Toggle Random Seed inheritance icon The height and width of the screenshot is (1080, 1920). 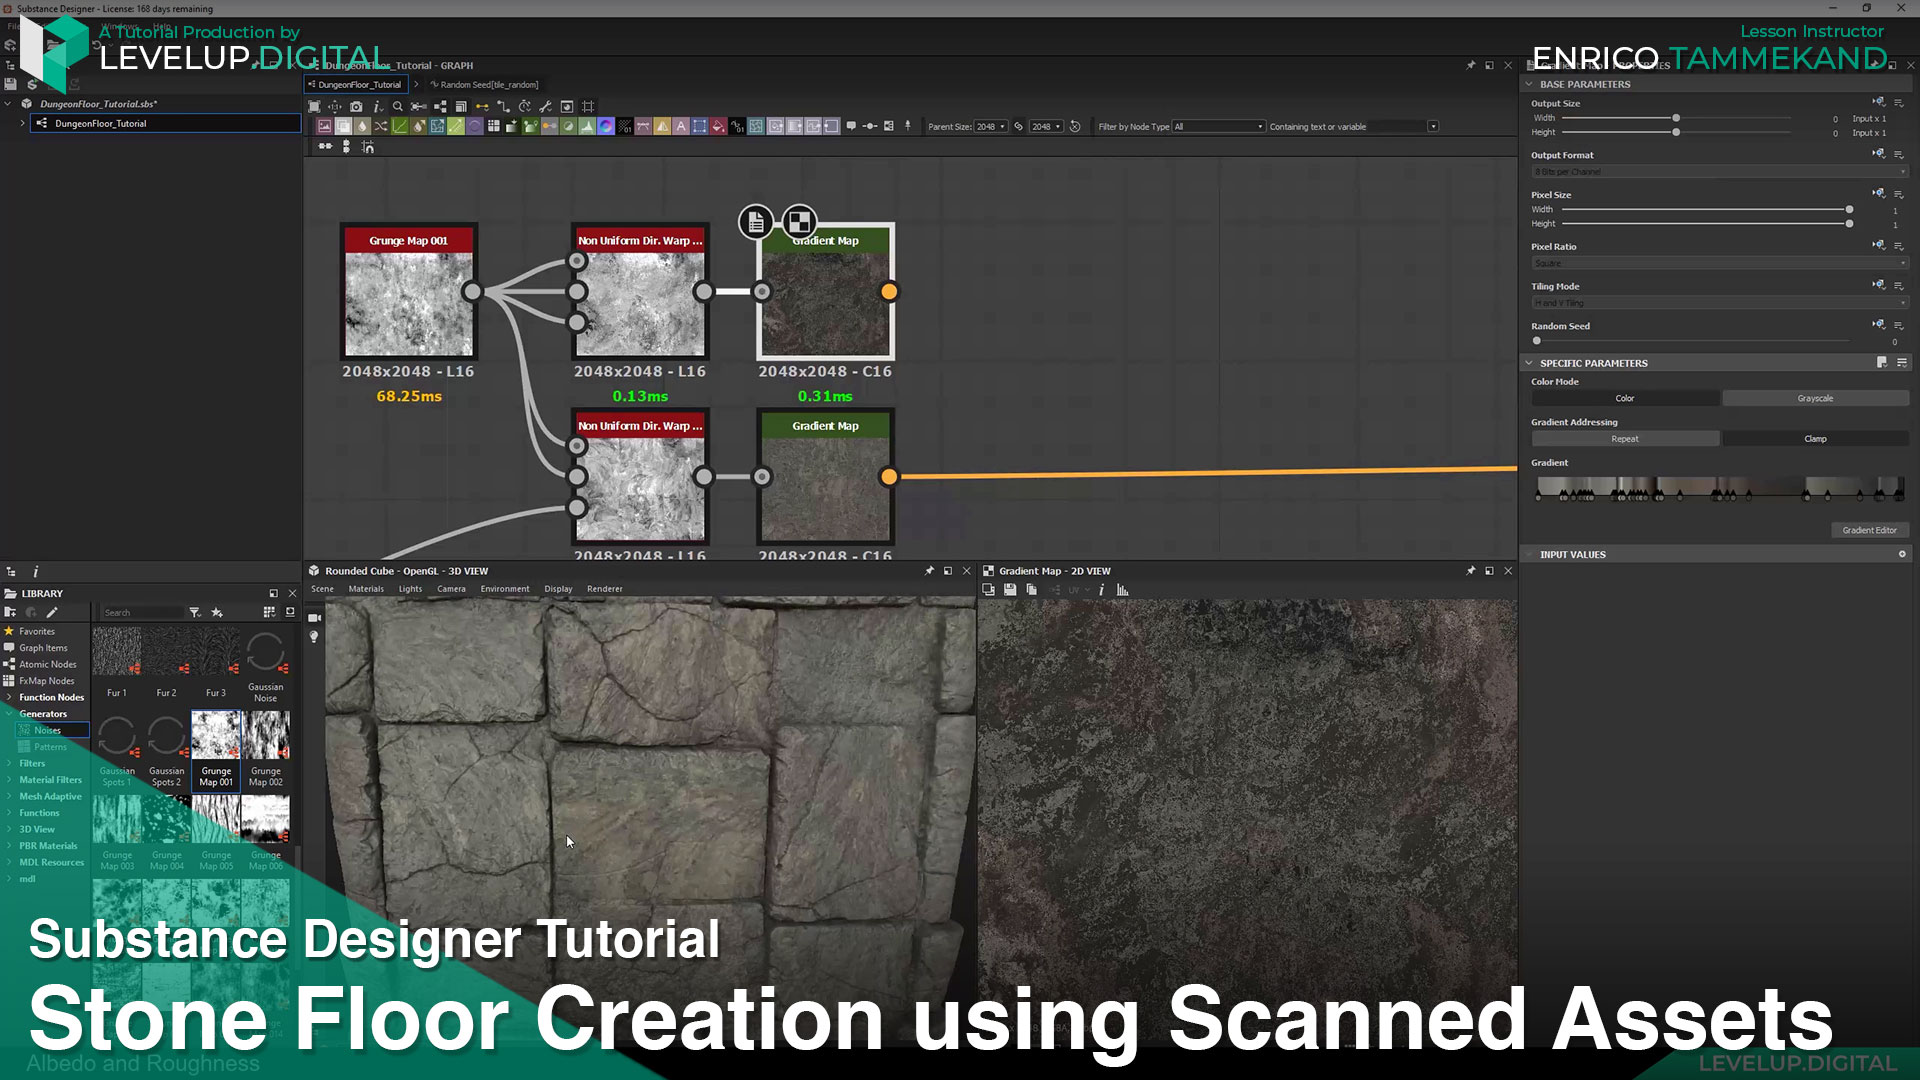(1879, 325)
